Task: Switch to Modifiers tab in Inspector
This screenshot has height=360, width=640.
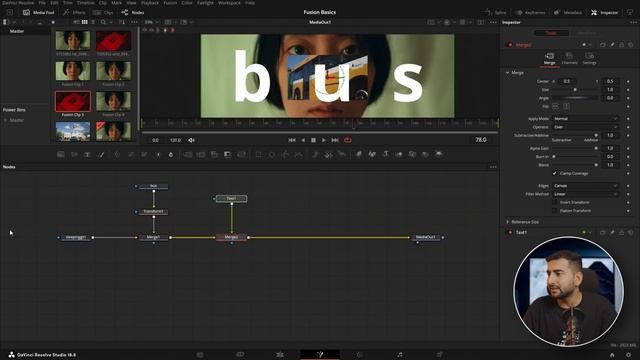Action: pos(587,33)
